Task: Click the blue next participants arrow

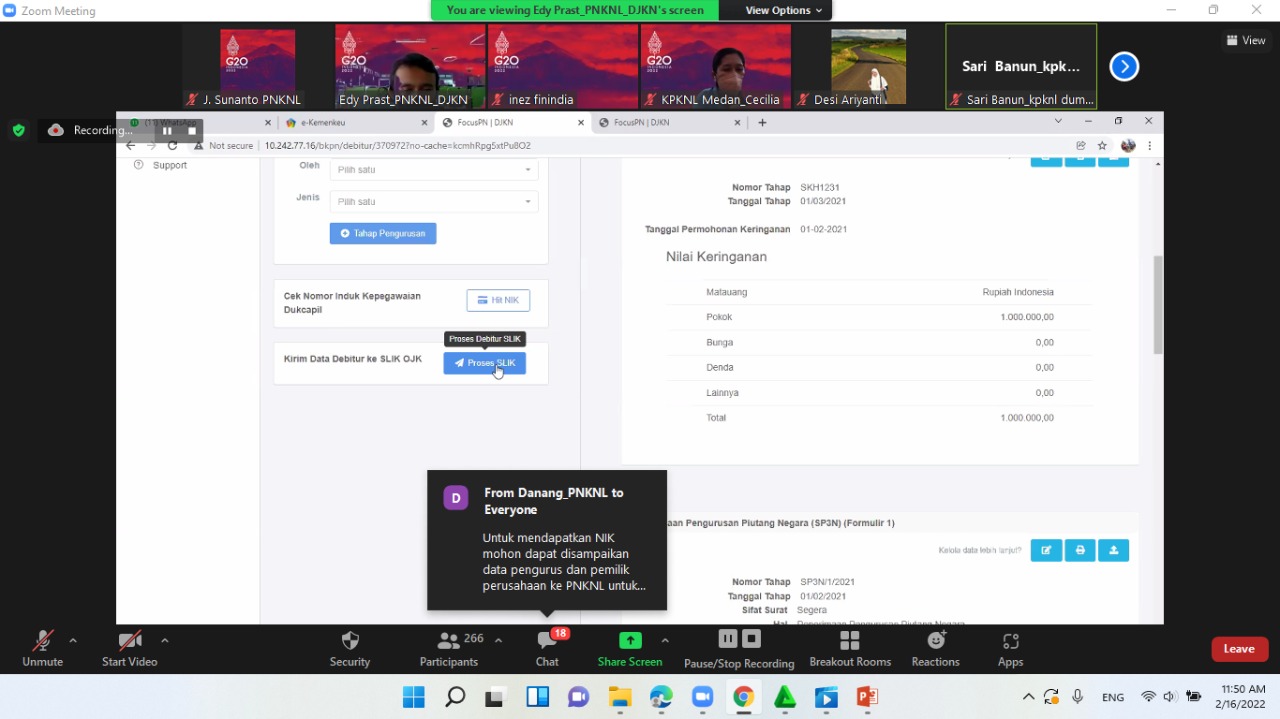Action: click(x=1124, y=67)
